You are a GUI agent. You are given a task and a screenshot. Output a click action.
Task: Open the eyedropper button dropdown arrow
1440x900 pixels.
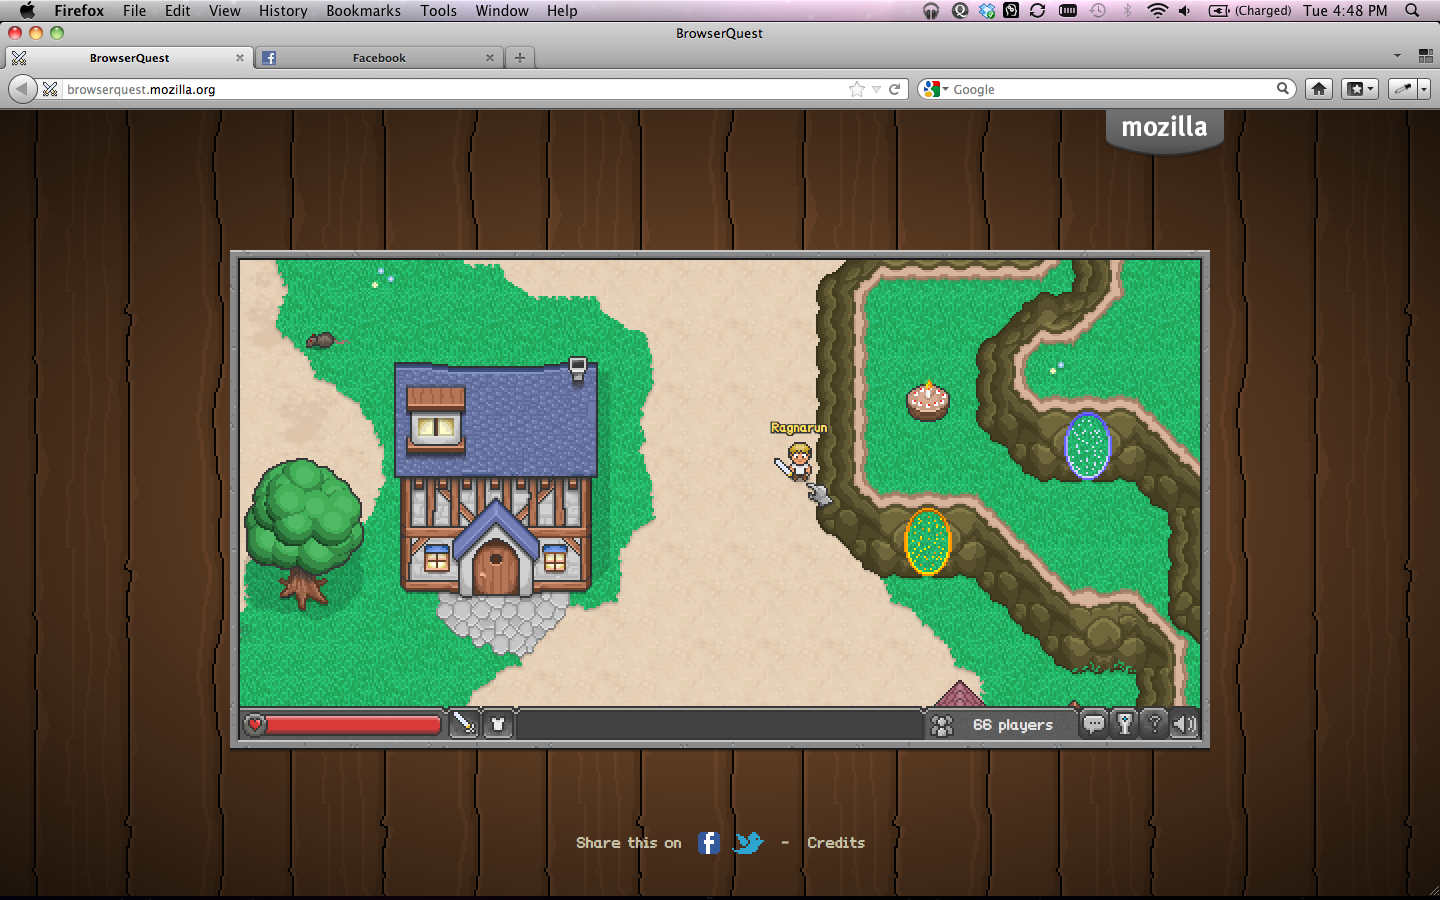(1424, 89)
